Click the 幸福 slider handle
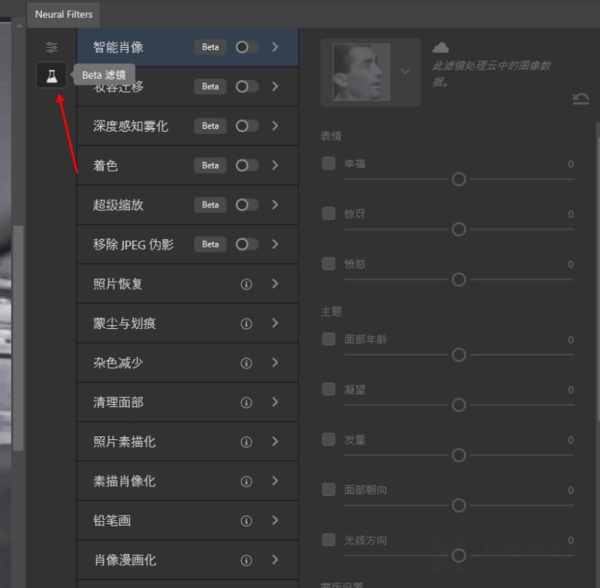This screenshot has height=588, width=600. (x=459, y=179)
